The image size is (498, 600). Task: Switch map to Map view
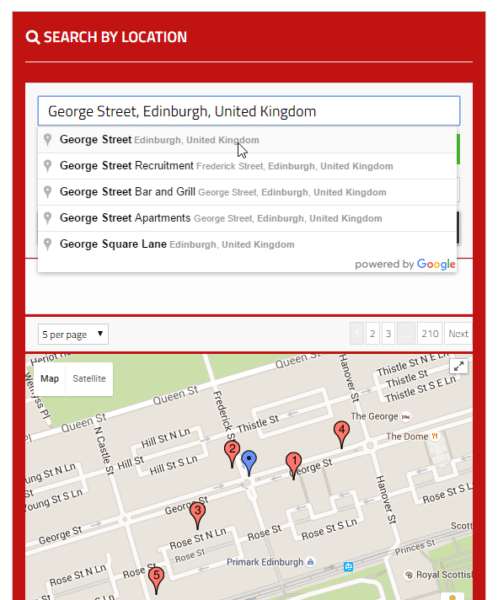[x=50, y=378]
